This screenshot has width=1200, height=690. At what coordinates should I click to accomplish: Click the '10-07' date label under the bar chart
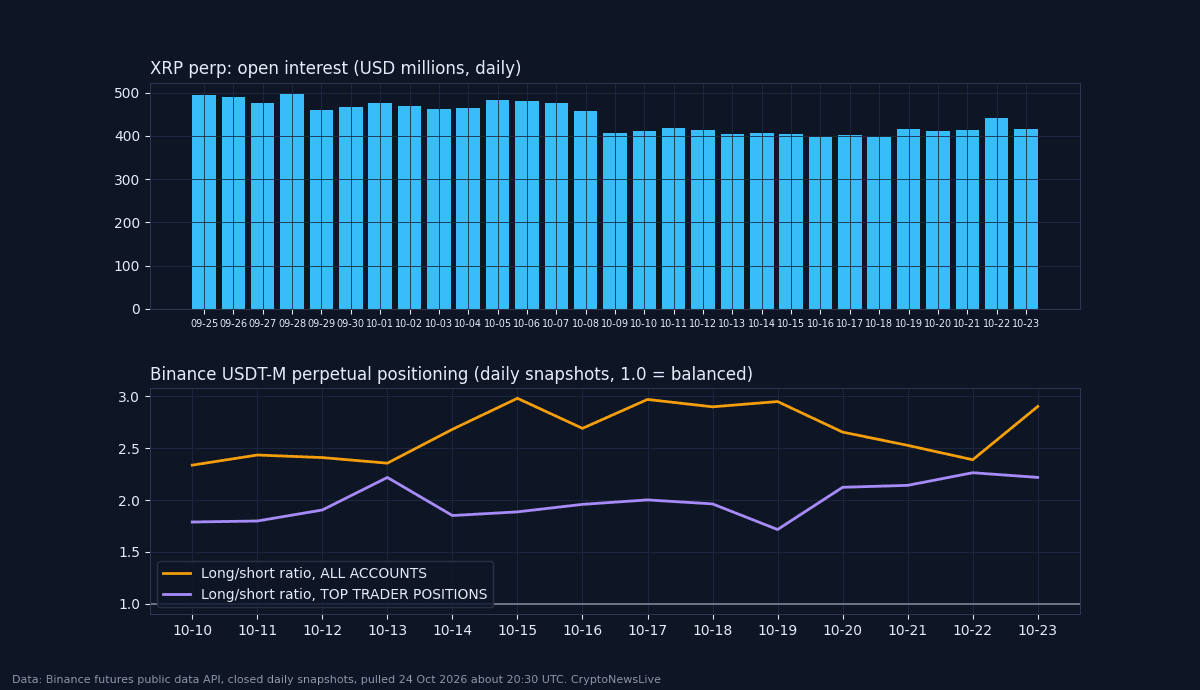pos(556,324)
